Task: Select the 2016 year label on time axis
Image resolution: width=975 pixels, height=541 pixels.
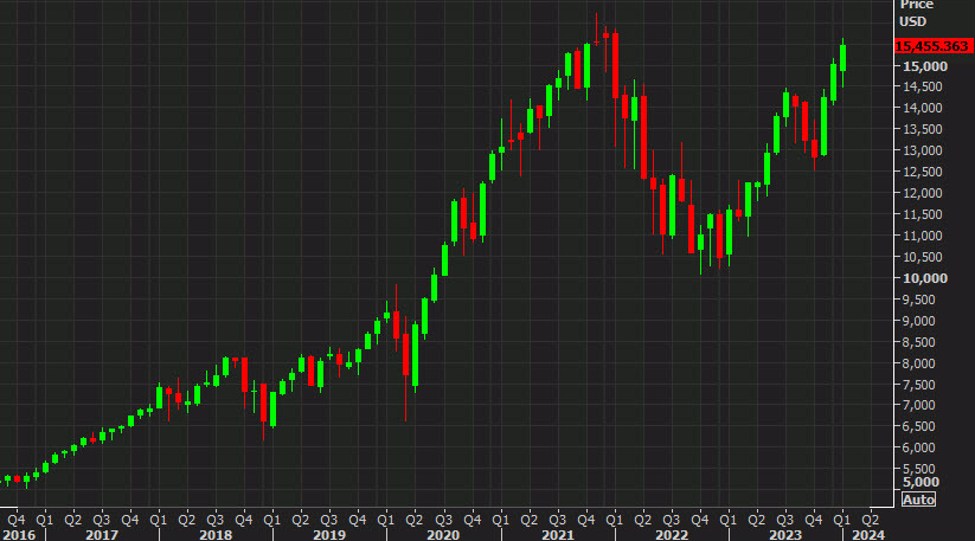Action: pyautogui.click(x=19, y=535)
